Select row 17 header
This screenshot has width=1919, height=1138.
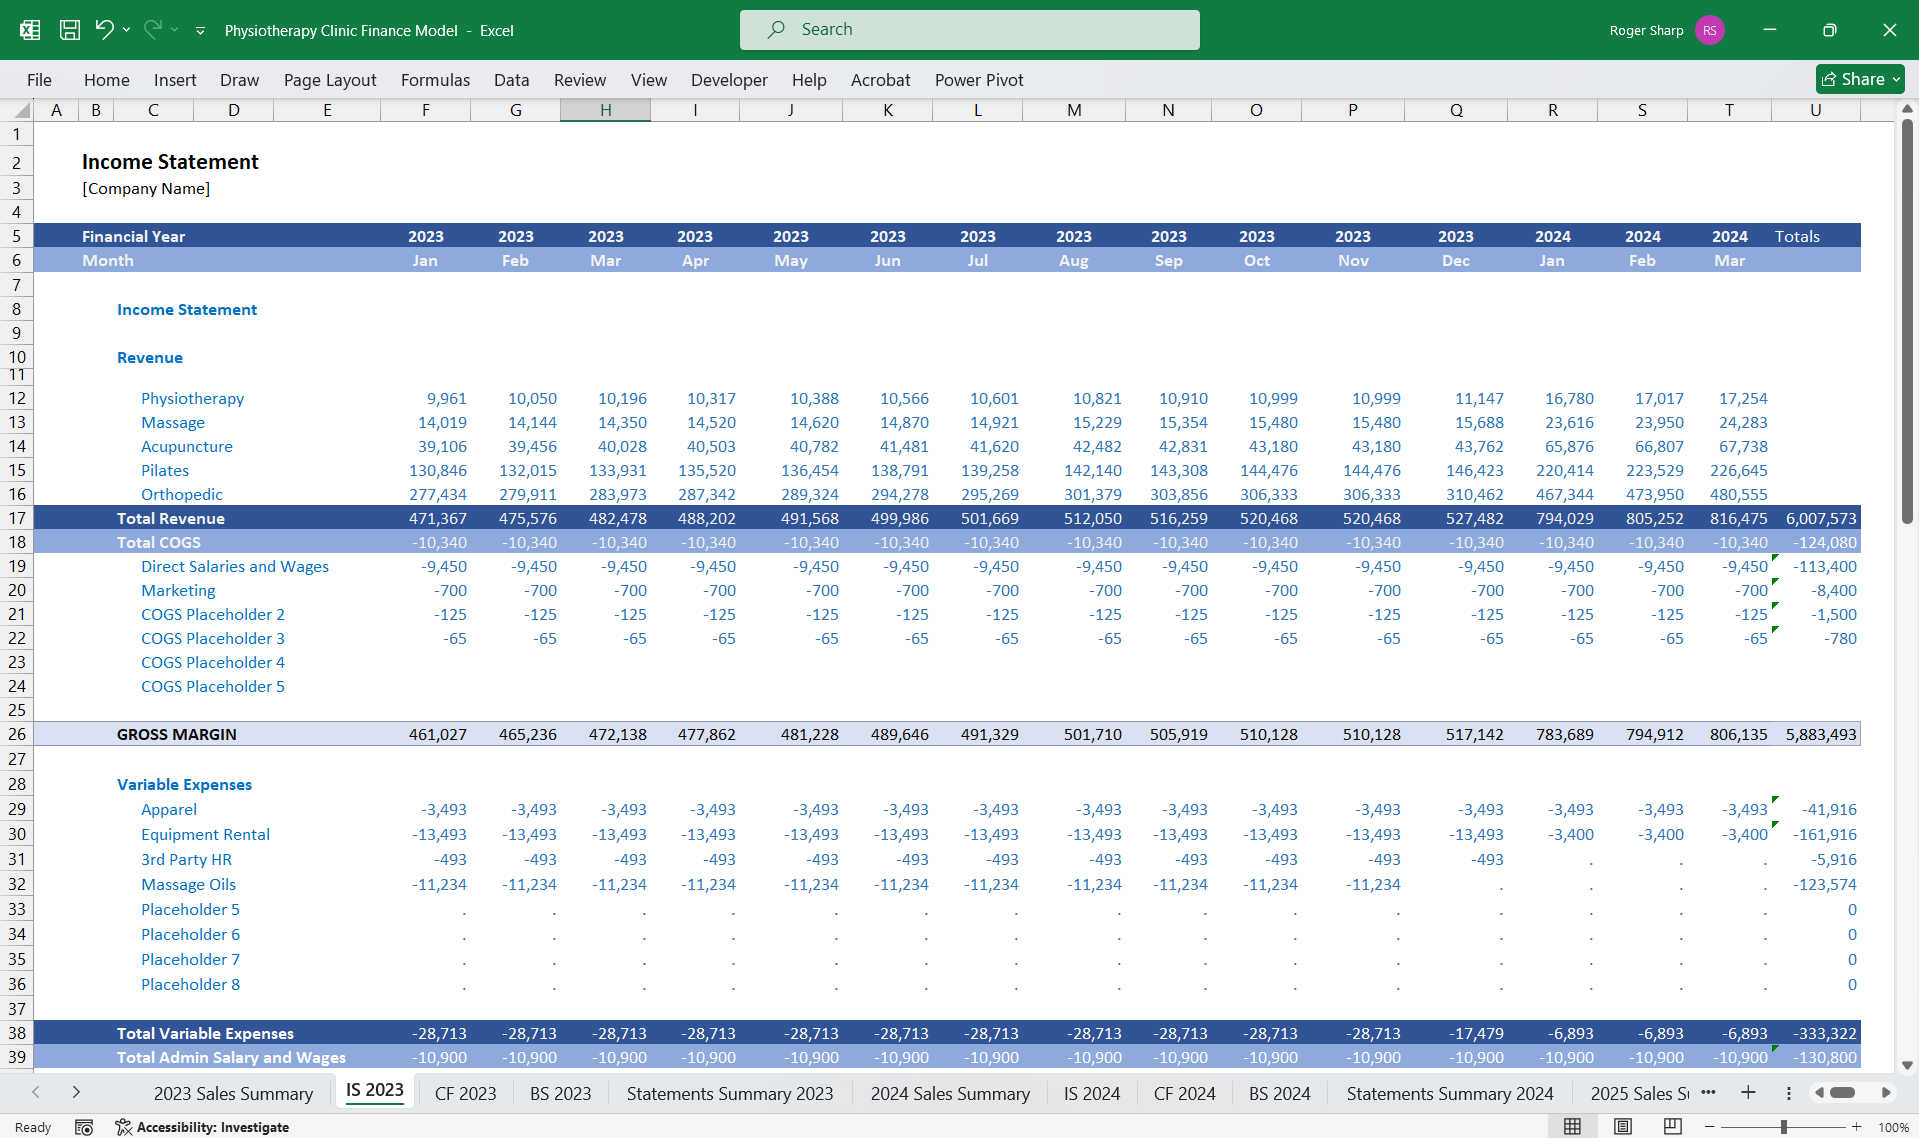tap(17, 518)
